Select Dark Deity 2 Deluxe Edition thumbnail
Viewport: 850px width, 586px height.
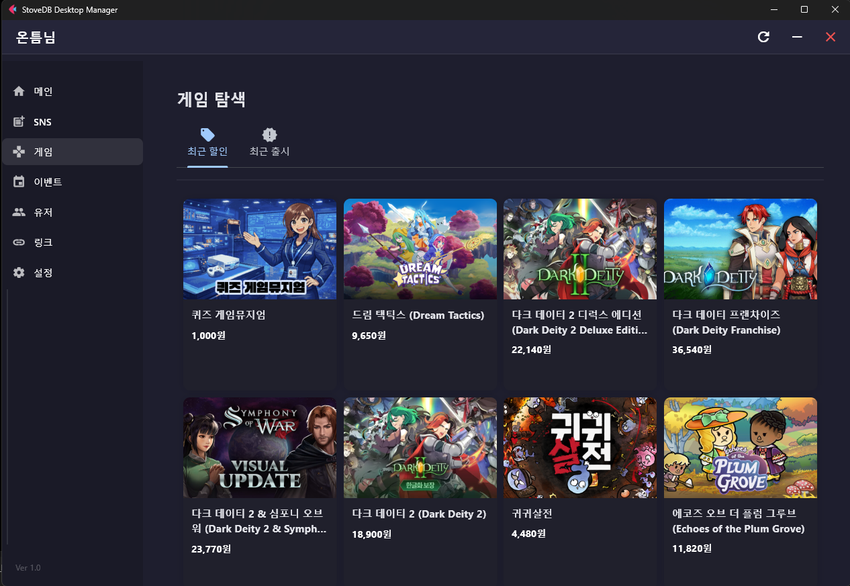pos(580,248)
